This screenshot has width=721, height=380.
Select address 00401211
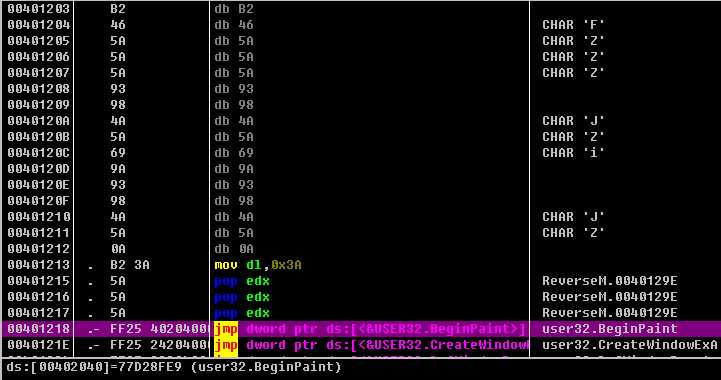pyautogui.click(x=39, y=233)
